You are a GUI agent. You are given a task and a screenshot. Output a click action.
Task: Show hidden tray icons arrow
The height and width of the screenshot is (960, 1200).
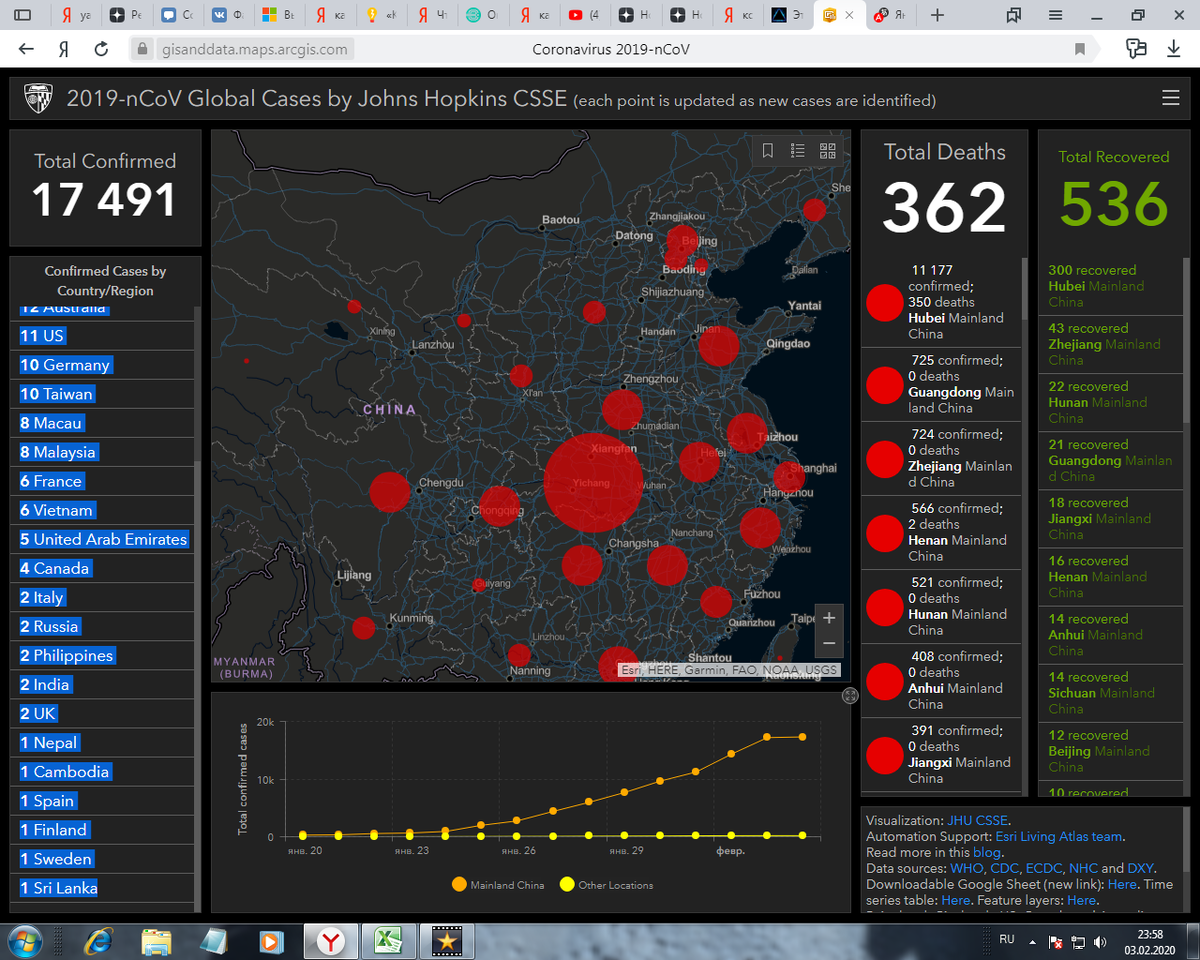tap(1035, 941)
